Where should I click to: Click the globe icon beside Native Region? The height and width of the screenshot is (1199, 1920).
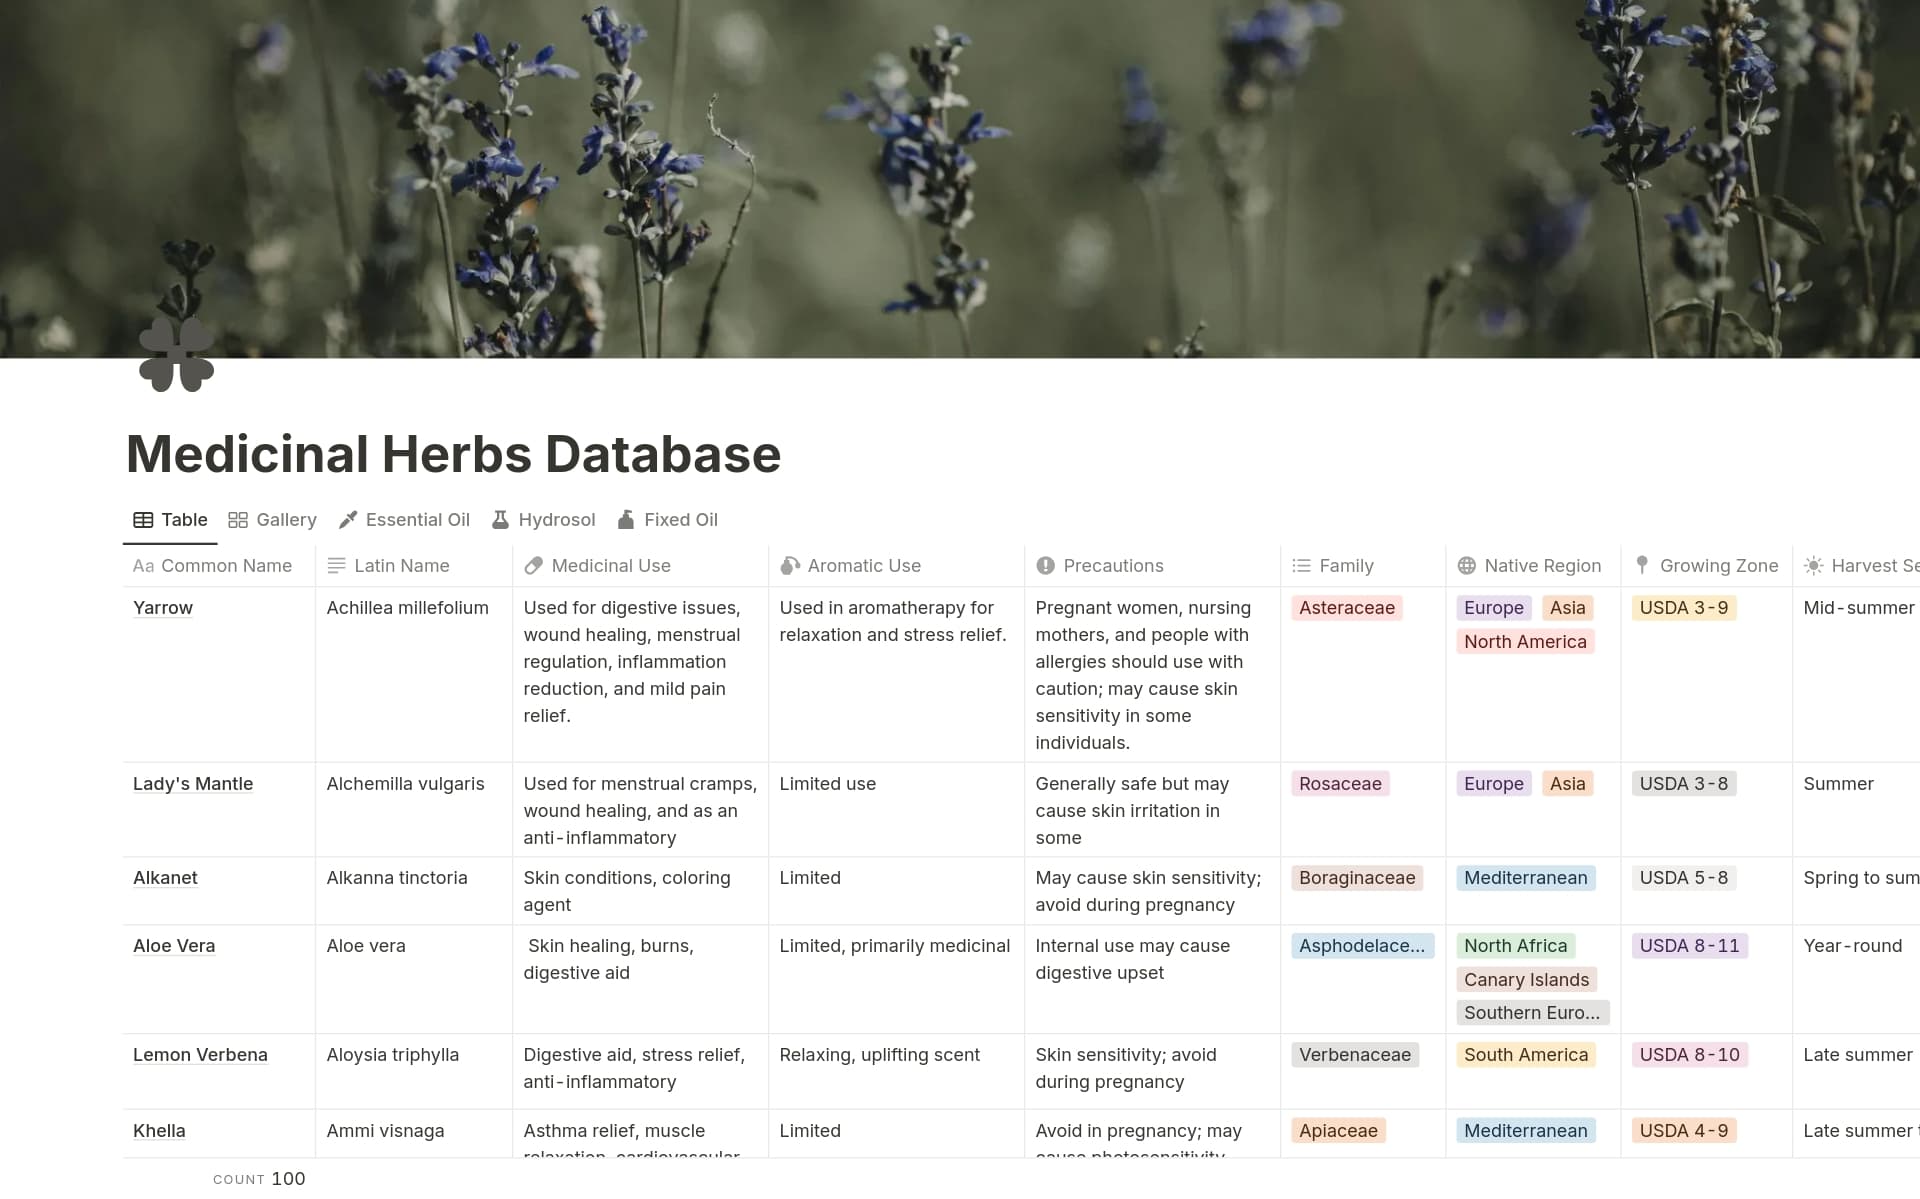[x=1467, y=566]
